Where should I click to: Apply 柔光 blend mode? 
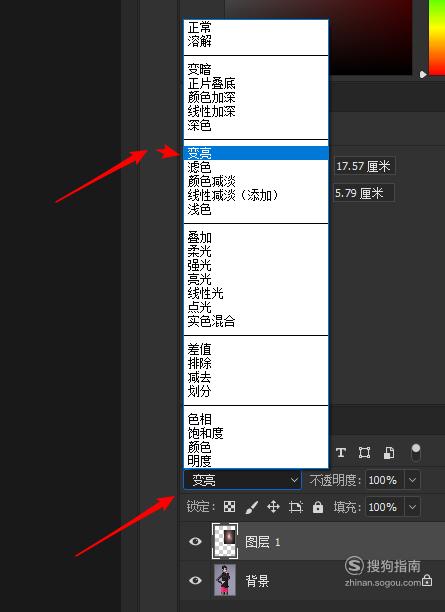pos(256,251)
